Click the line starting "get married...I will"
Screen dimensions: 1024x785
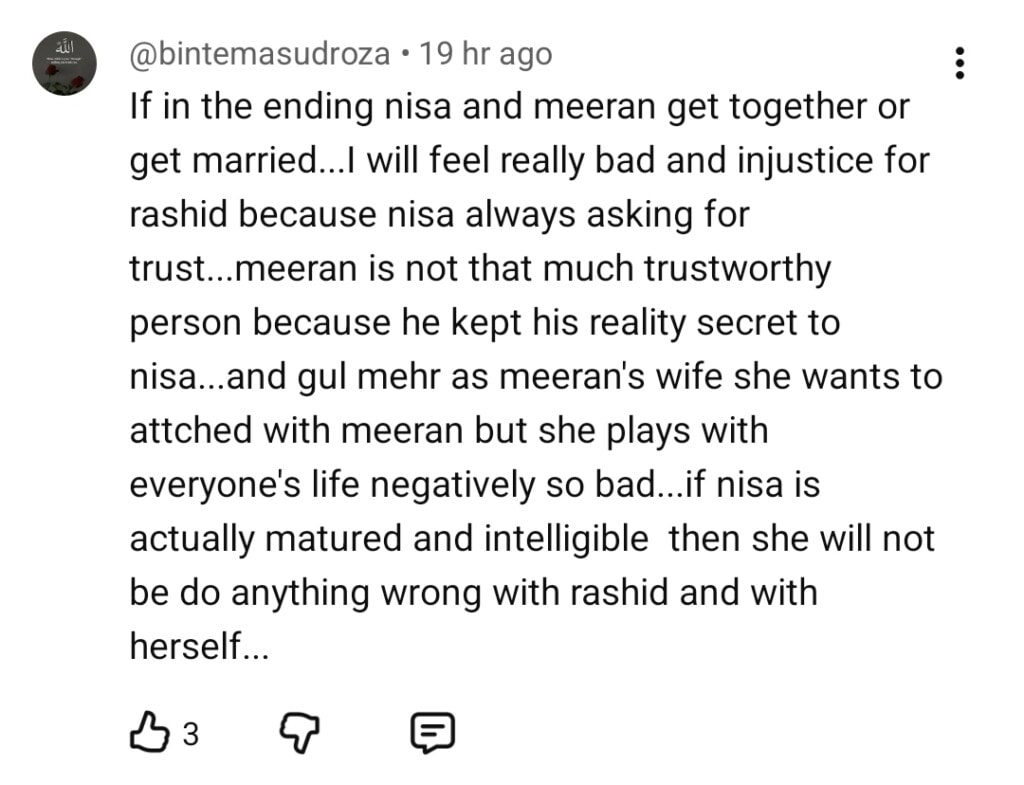pos(529,162)
